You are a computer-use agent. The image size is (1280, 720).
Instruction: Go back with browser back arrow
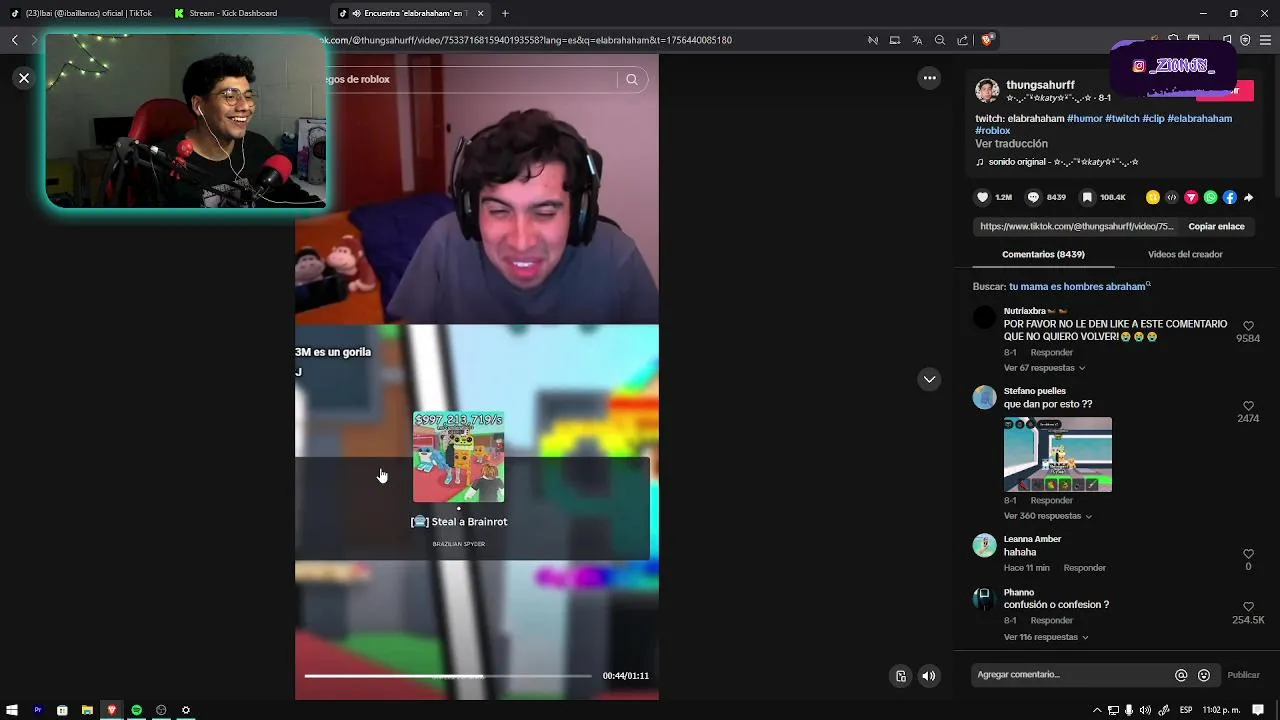14,40
